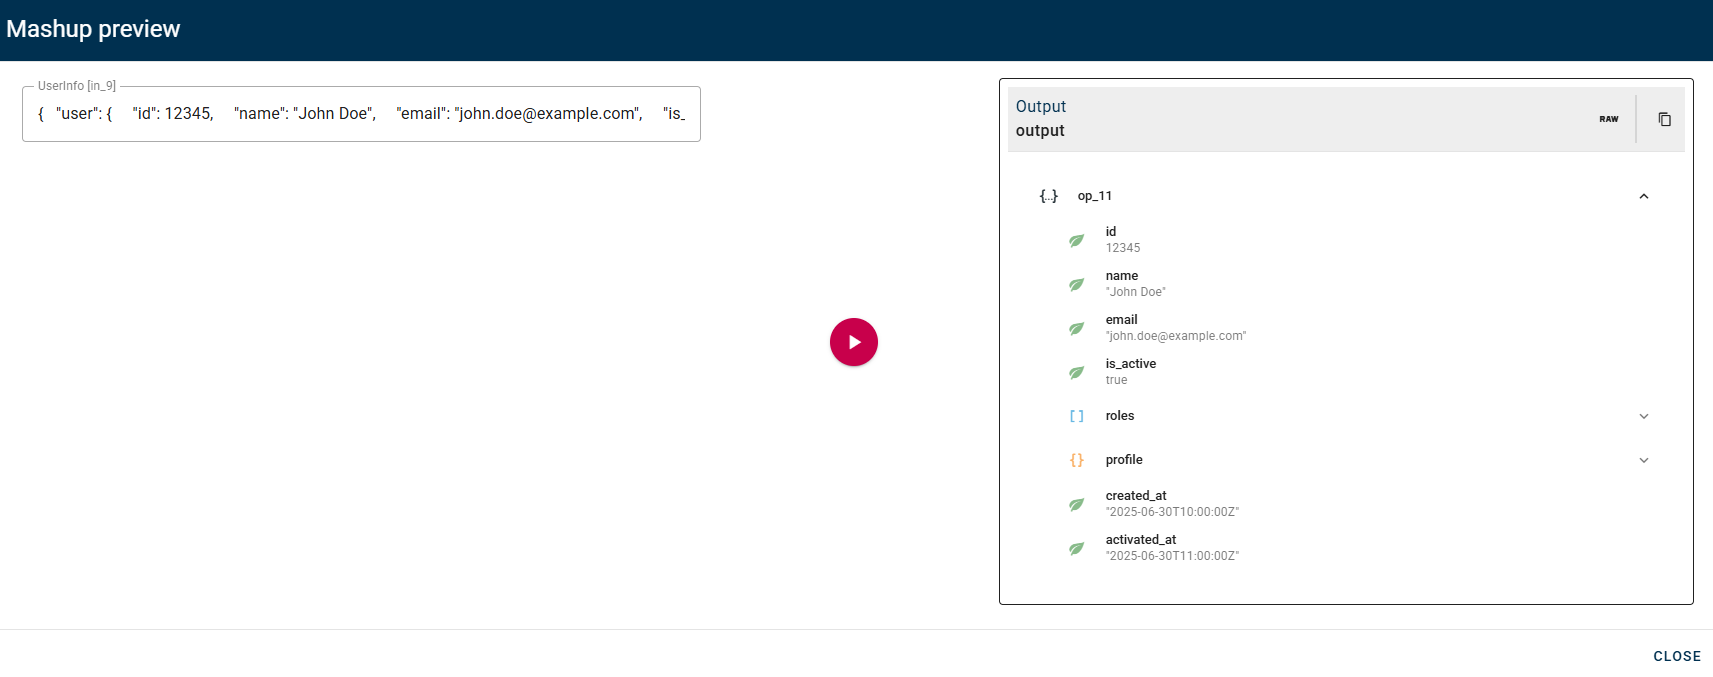Viewport: 1713px width, 677px height.
Task: Collapse the op_11 object node
Action: click(1643, 196)
